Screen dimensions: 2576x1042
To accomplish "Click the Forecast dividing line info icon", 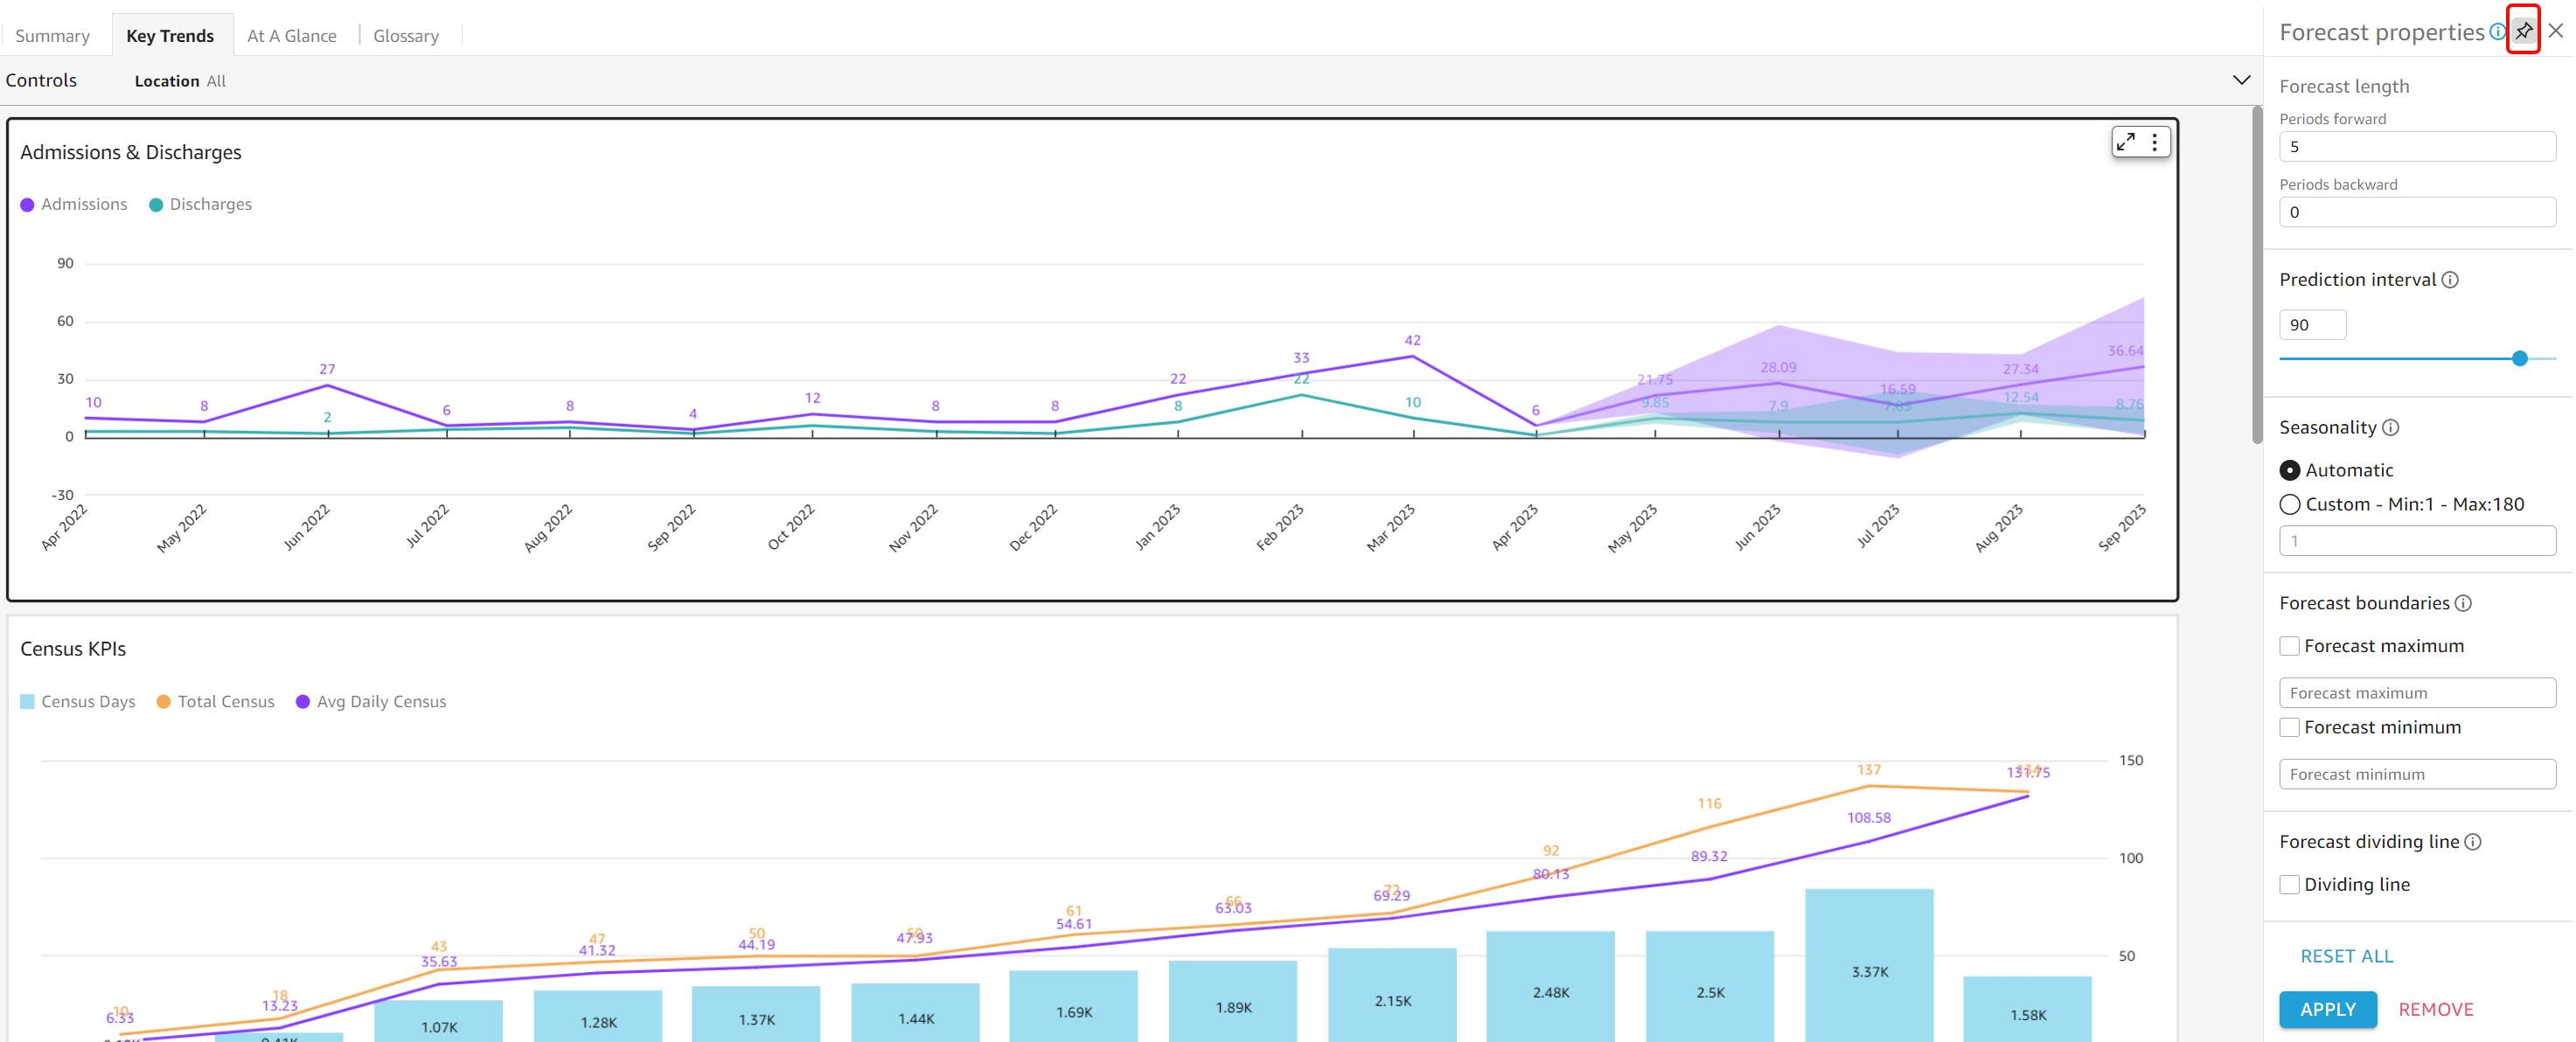I will click(x=2473, y=842).
